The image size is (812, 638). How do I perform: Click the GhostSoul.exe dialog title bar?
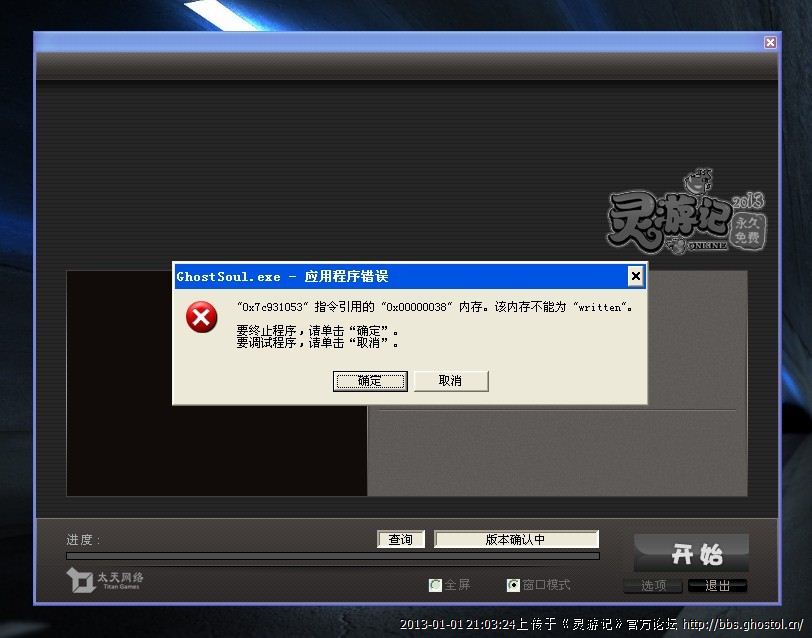pyautogui.click(x=400, y=276)
